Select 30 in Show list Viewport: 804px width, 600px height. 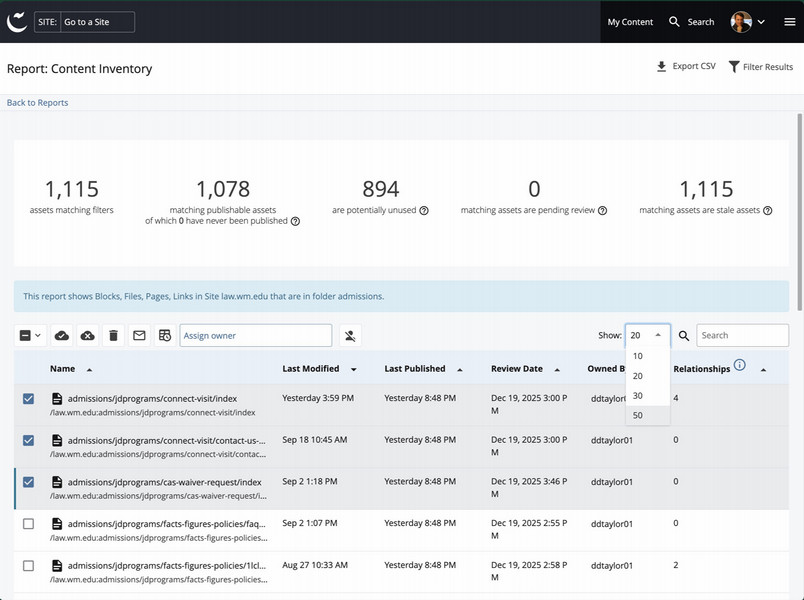(x=648, y=395)
